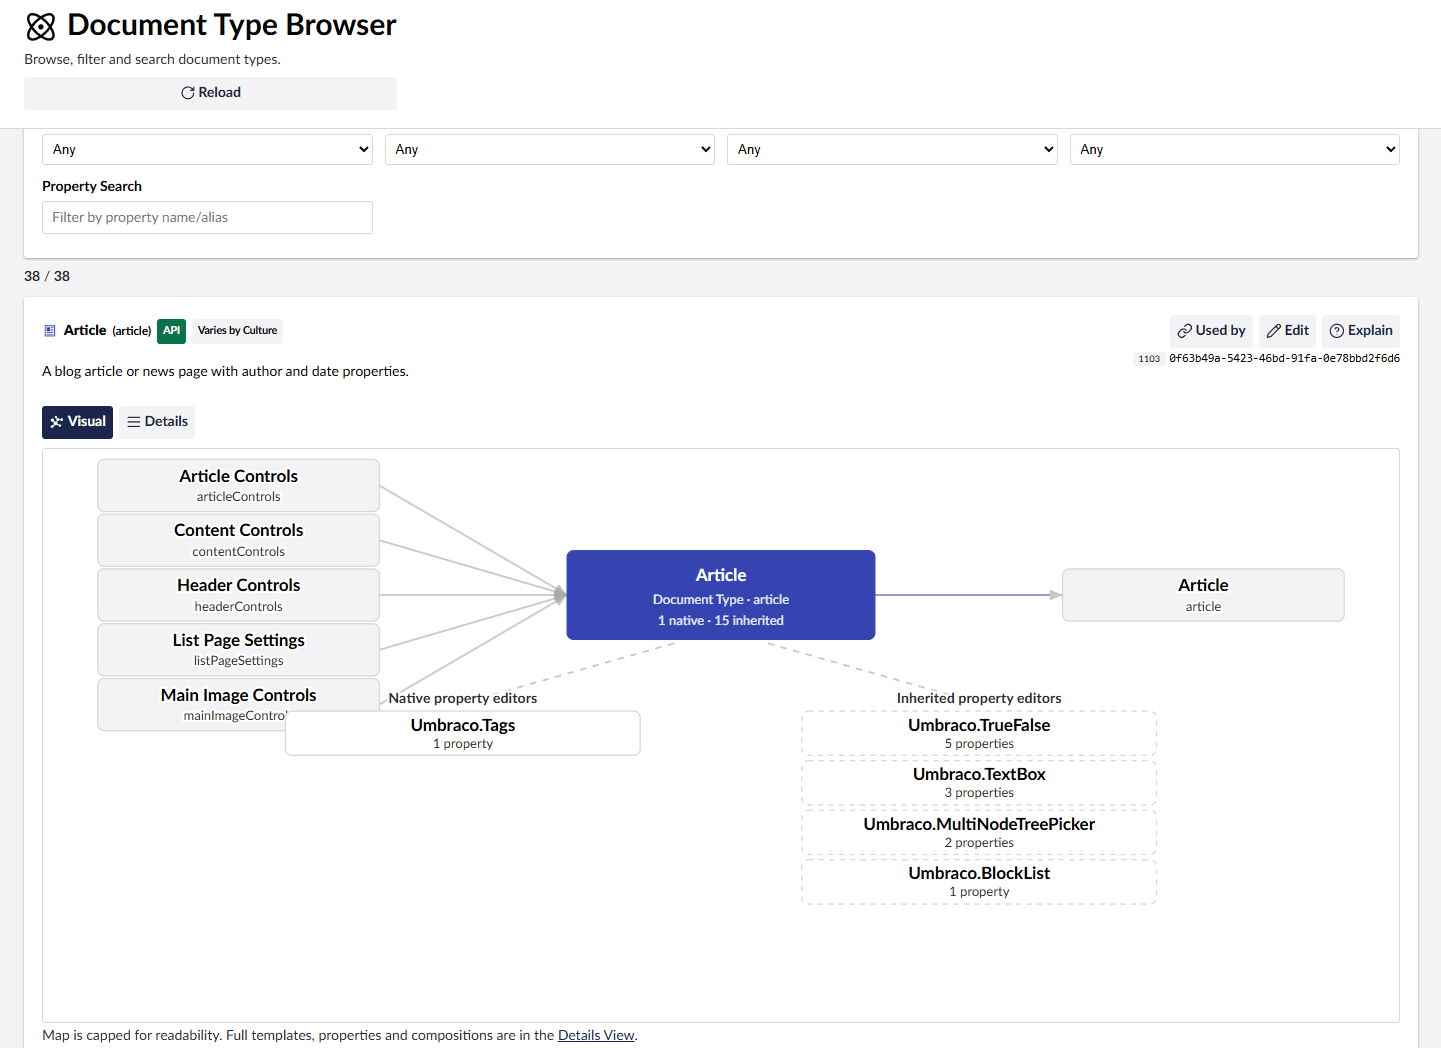Screen dimensions: 1441x1048
Task: Click the Inherited property editors label
Action: 979,698
